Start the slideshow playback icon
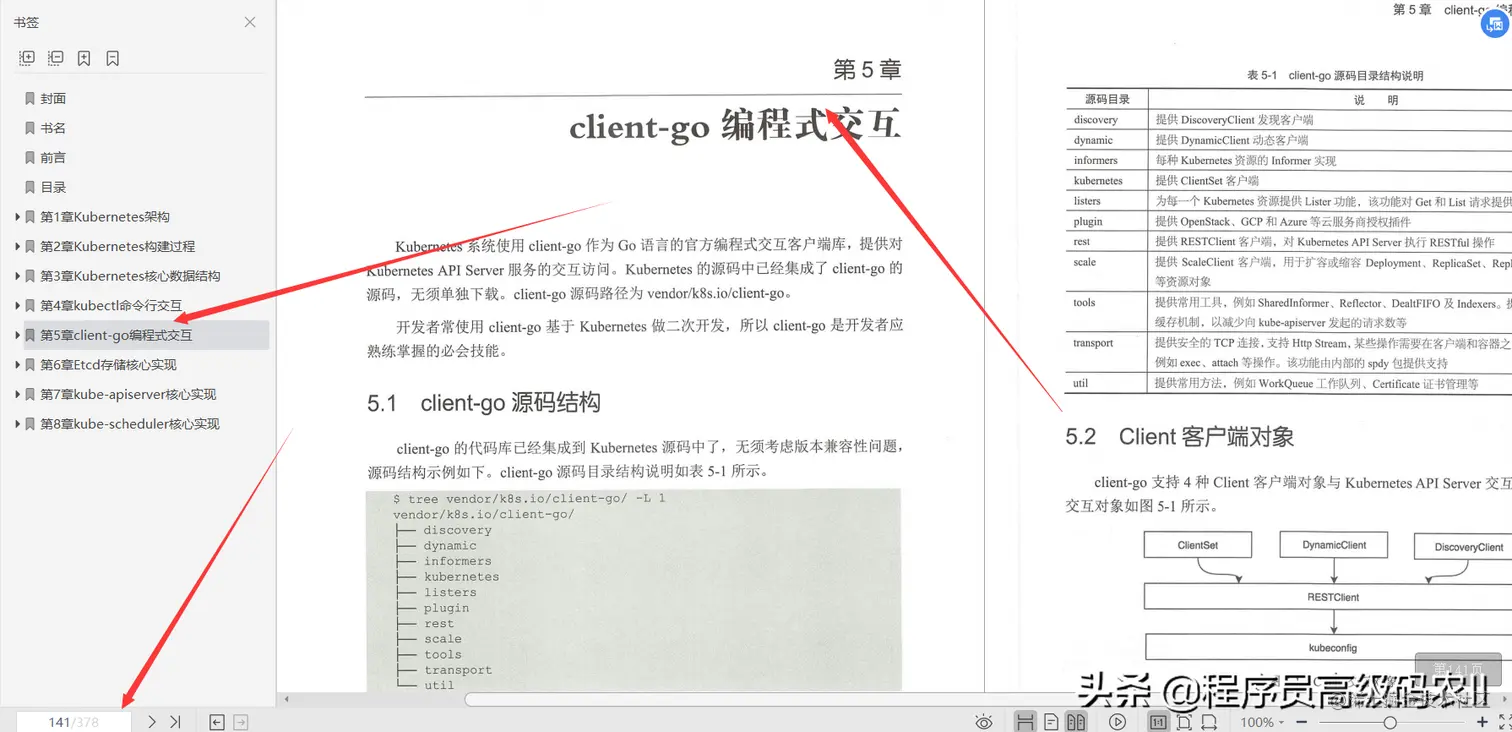 (x=1118, y=721)
